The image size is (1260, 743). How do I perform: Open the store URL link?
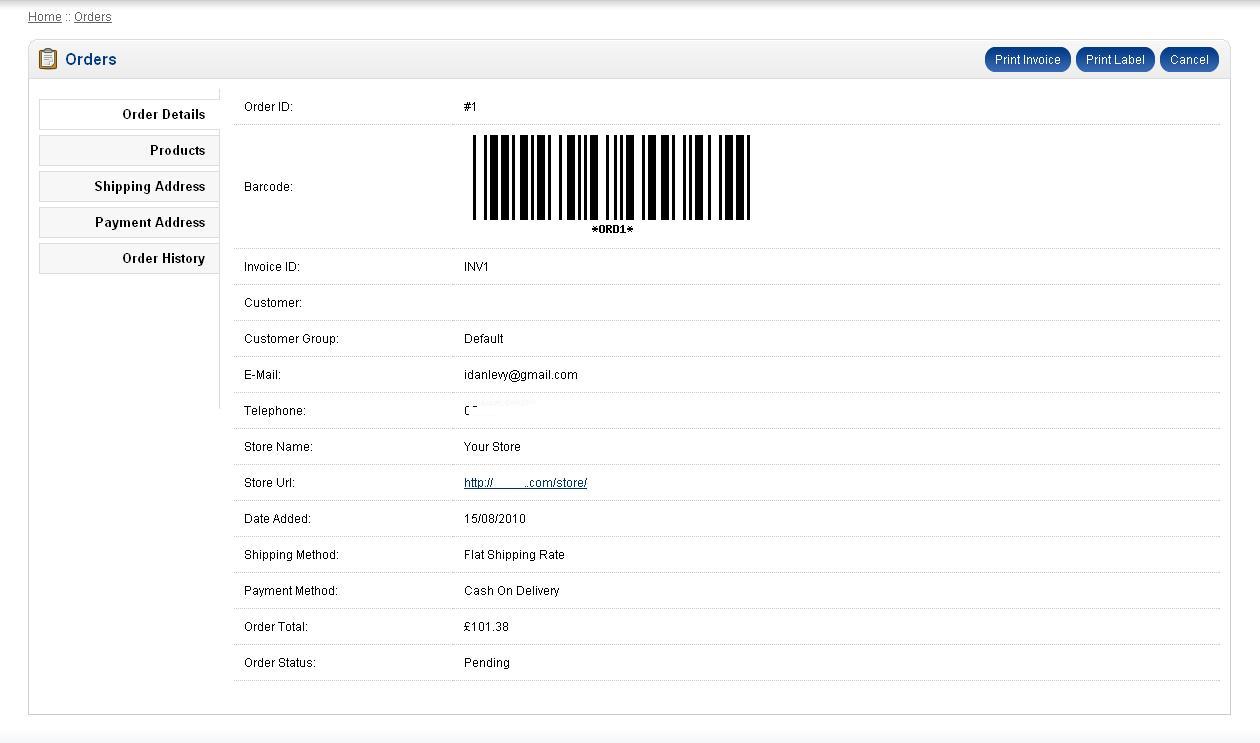pos(525,483)
